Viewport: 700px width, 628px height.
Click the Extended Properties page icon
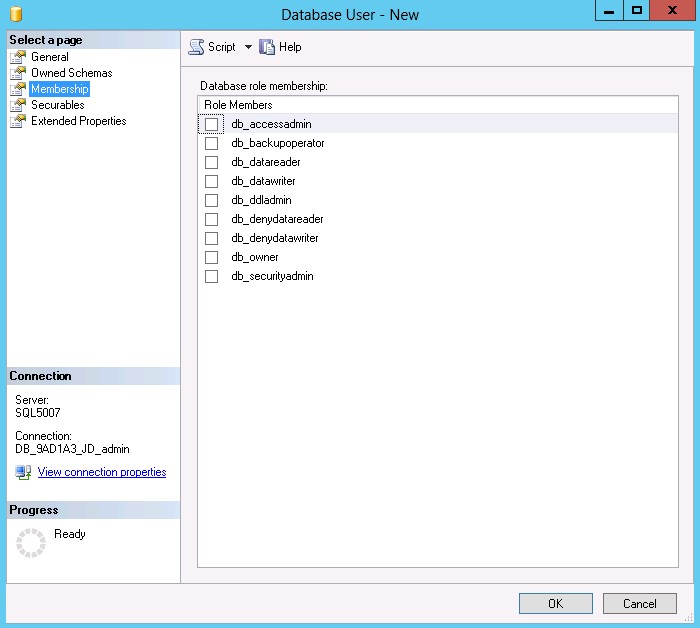click(x=18, y=121)
